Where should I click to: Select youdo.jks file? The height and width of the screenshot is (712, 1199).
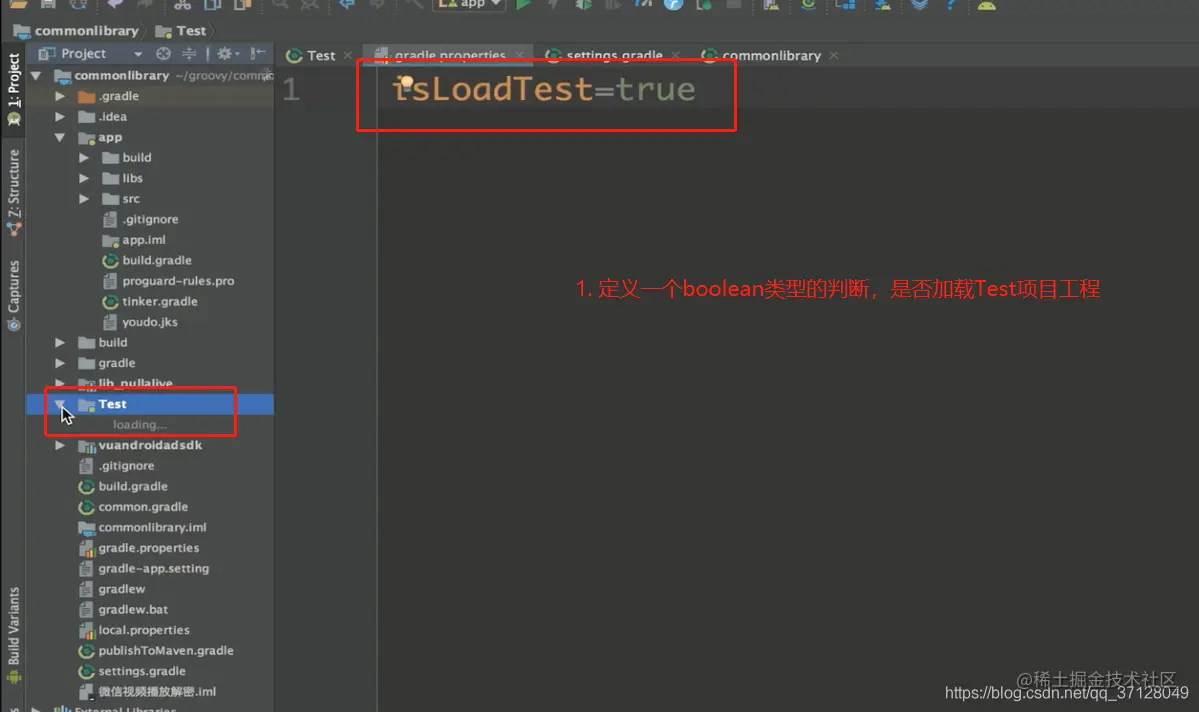click(x=150, y=322)
